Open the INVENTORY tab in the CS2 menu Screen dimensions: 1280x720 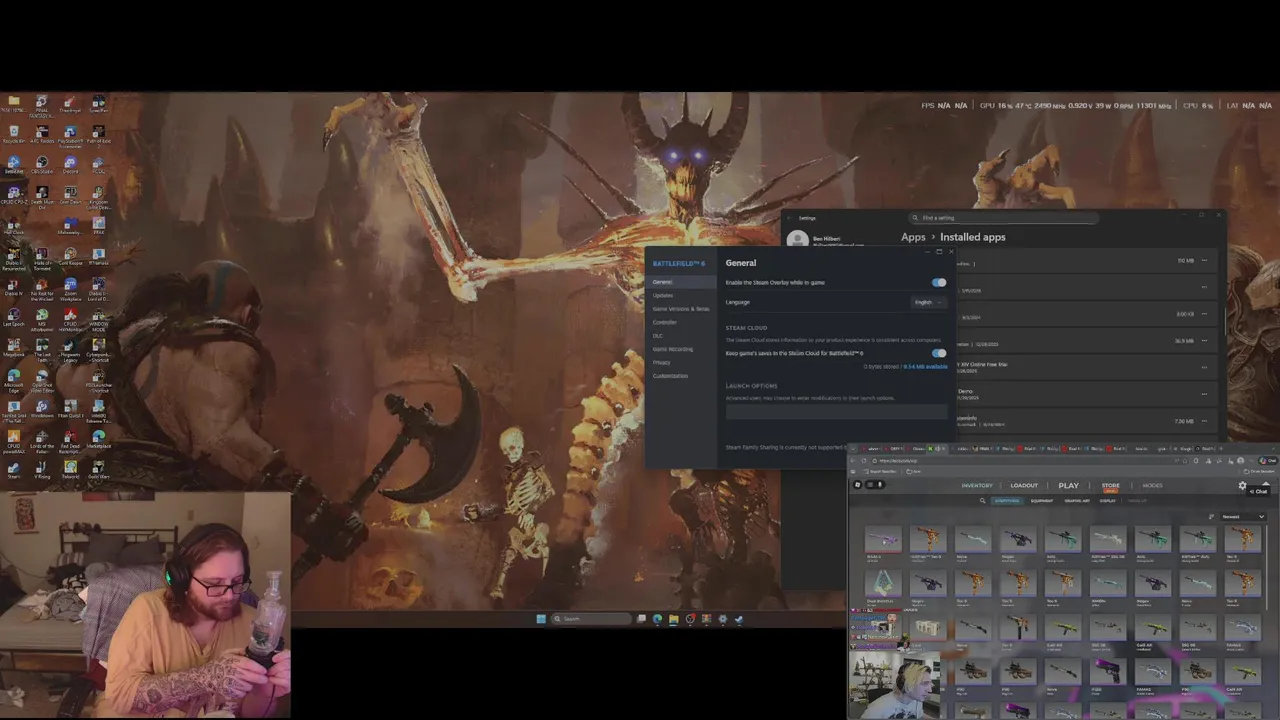(x=977, y=485)
